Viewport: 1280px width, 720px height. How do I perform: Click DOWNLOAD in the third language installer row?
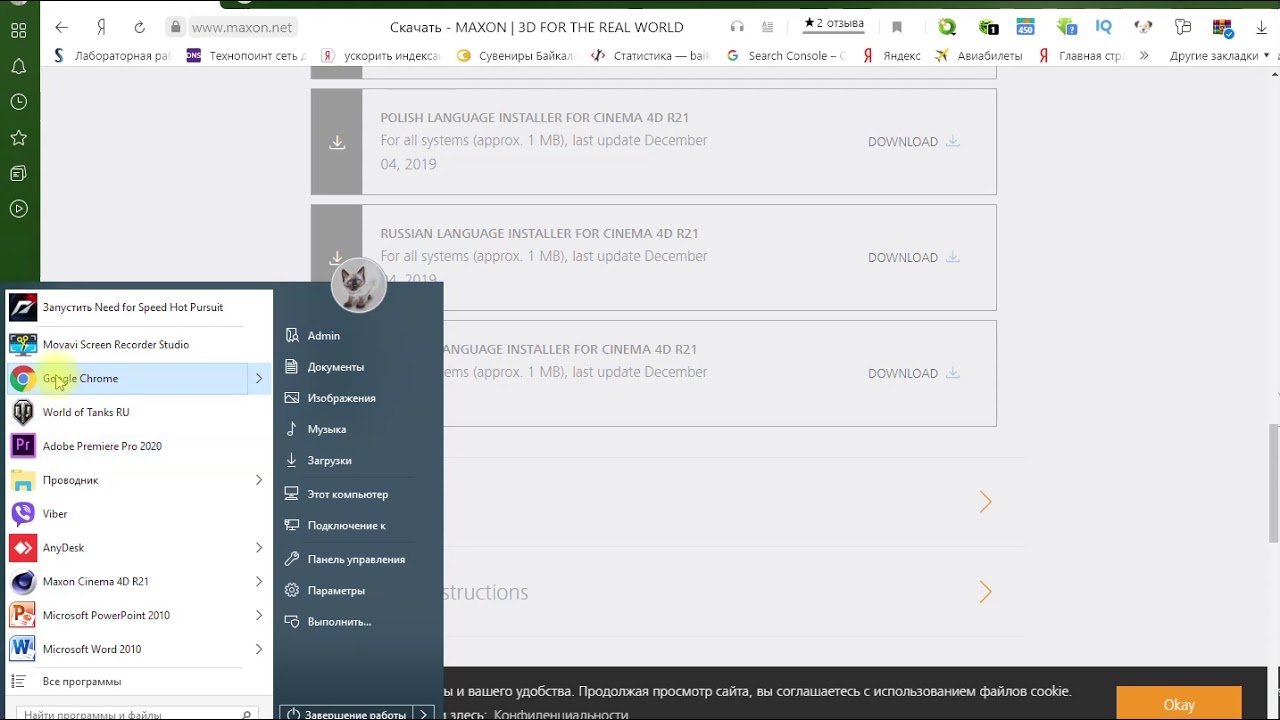(913, 374)
